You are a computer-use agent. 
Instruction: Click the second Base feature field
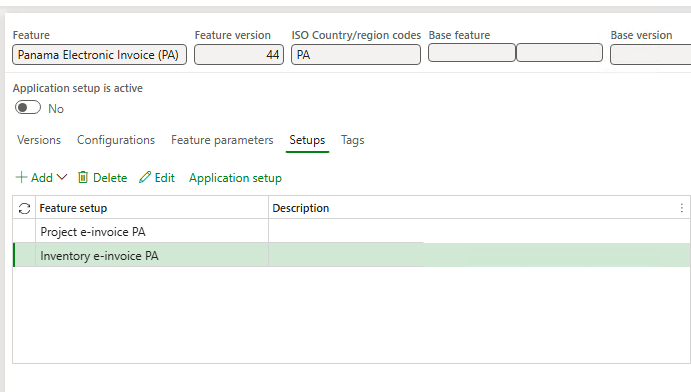click(x=559, y=53)
